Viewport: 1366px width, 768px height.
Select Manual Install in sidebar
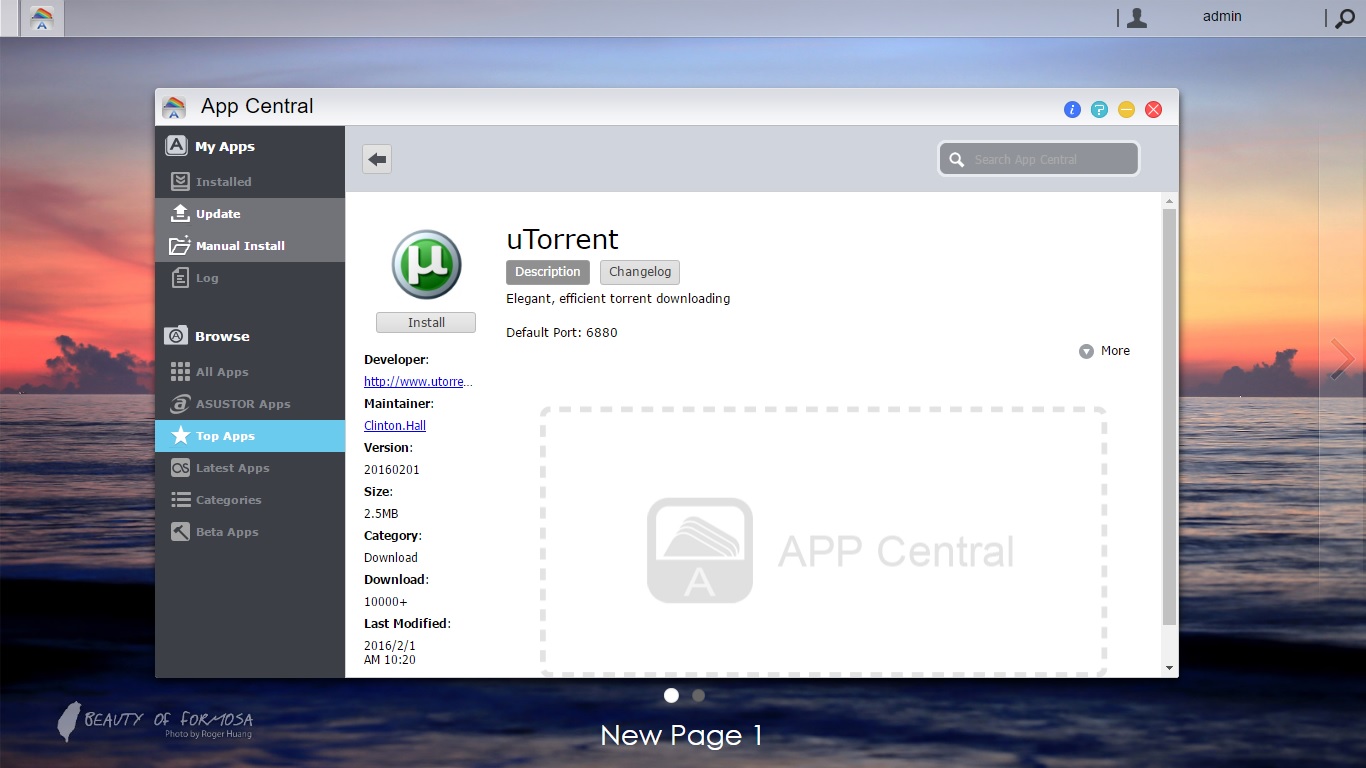[x=240, y=246]
